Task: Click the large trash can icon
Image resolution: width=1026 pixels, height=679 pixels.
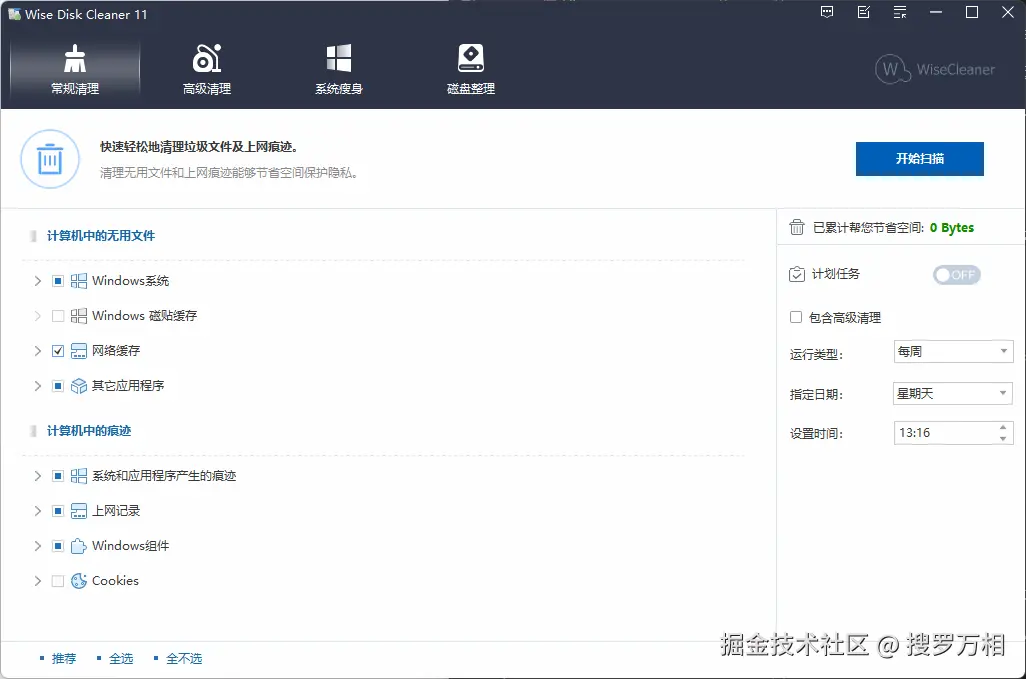Action: pos(50,159)
